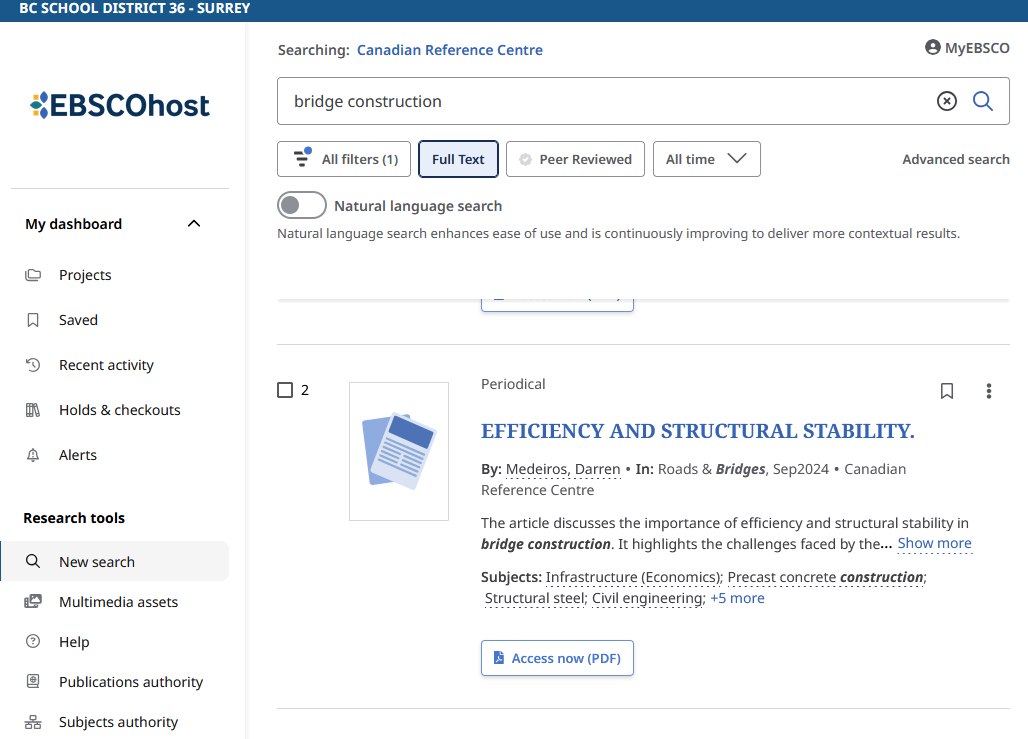Open All filters (1) panel
The image size is (1028, 739).
[344, 159]
